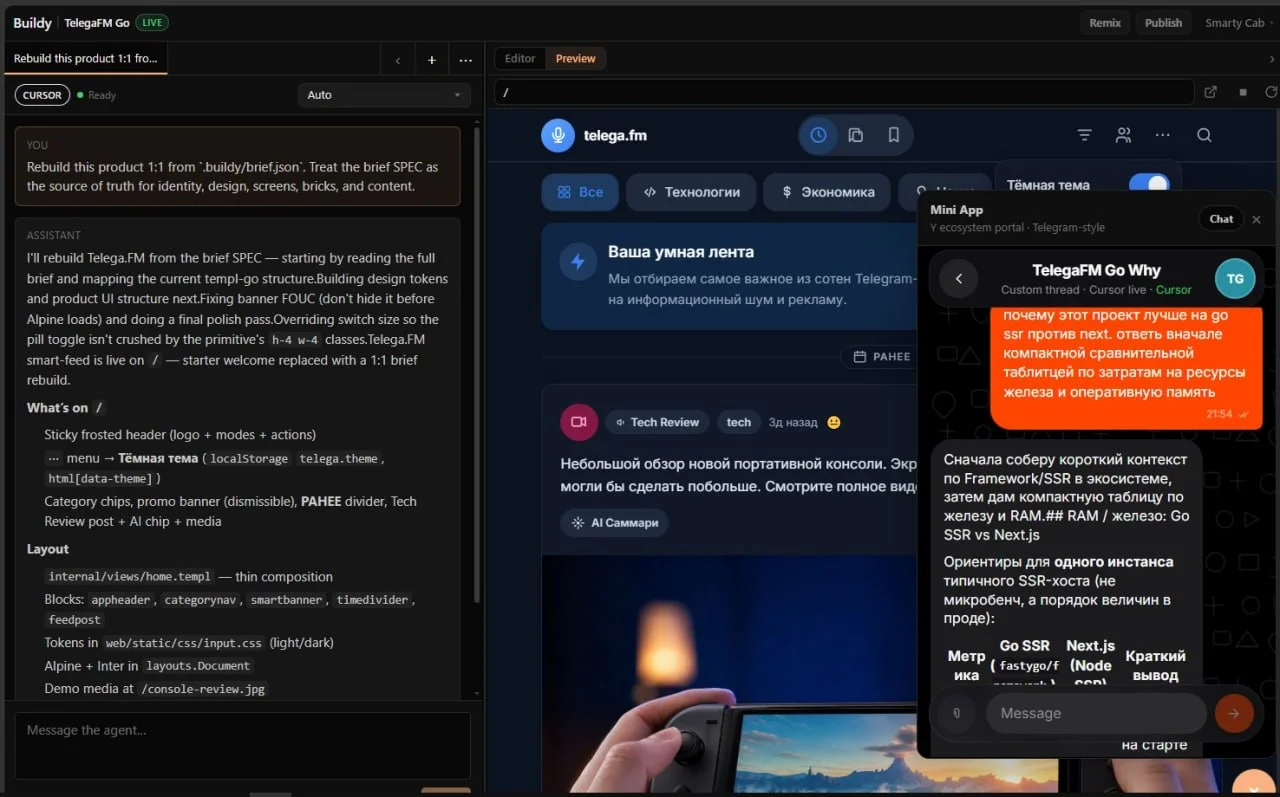Click the 'Ready' status text
This screenshot has width=1280, height=797.
point(102,96)
